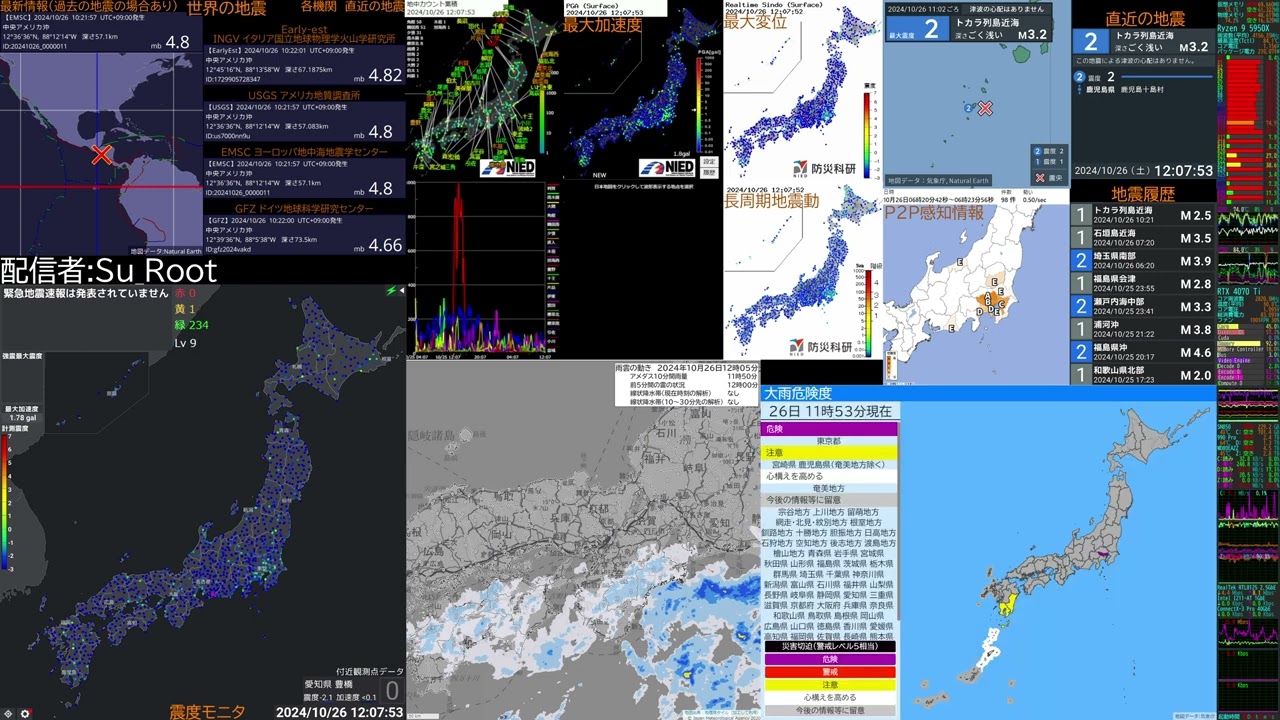The width and height of the screenshot is (1280, 720).
Task: Select the 福島県沖 M4.6 history entry
Action: click(x=1144, y=352)
